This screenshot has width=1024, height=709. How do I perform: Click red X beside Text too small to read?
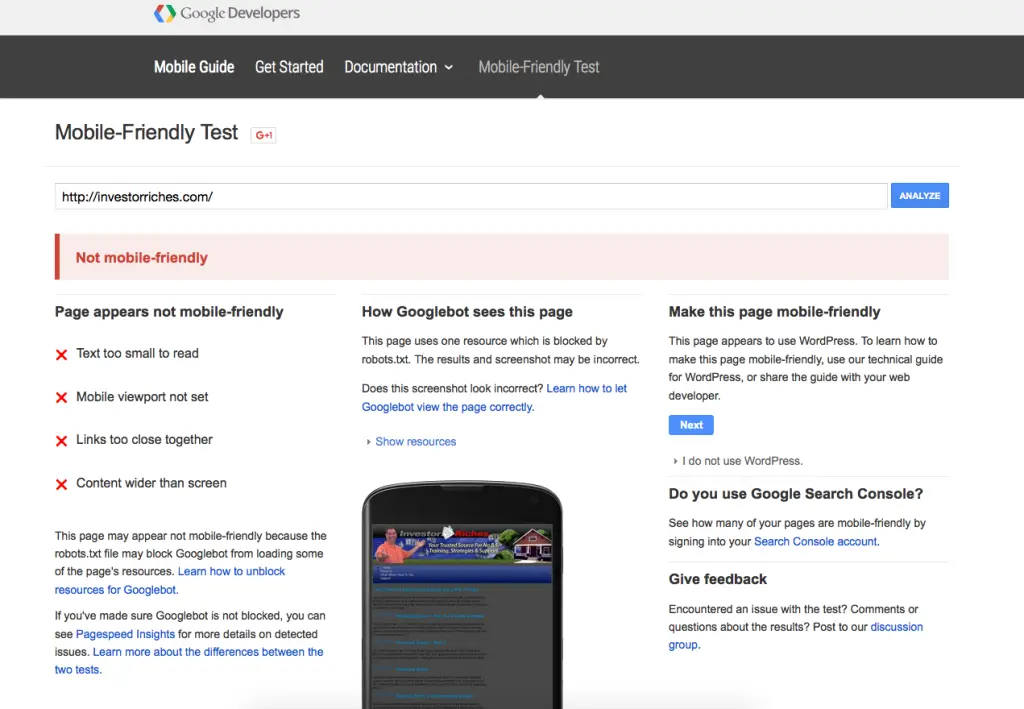click(61, 354)
